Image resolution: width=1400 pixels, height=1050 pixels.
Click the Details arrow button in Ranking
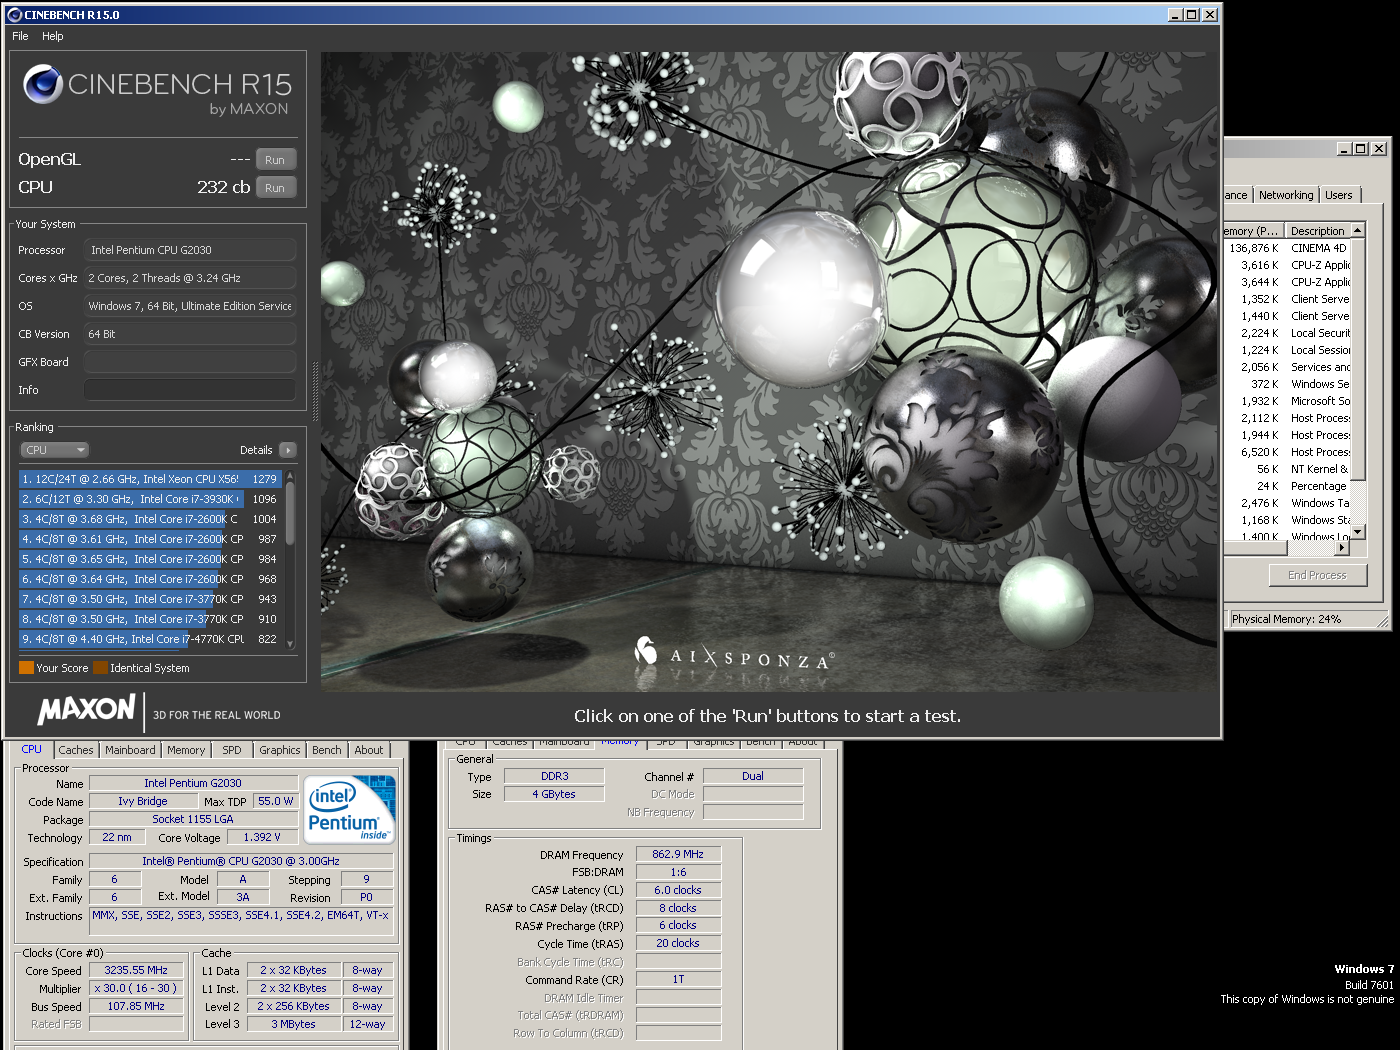tap(288, 450)
